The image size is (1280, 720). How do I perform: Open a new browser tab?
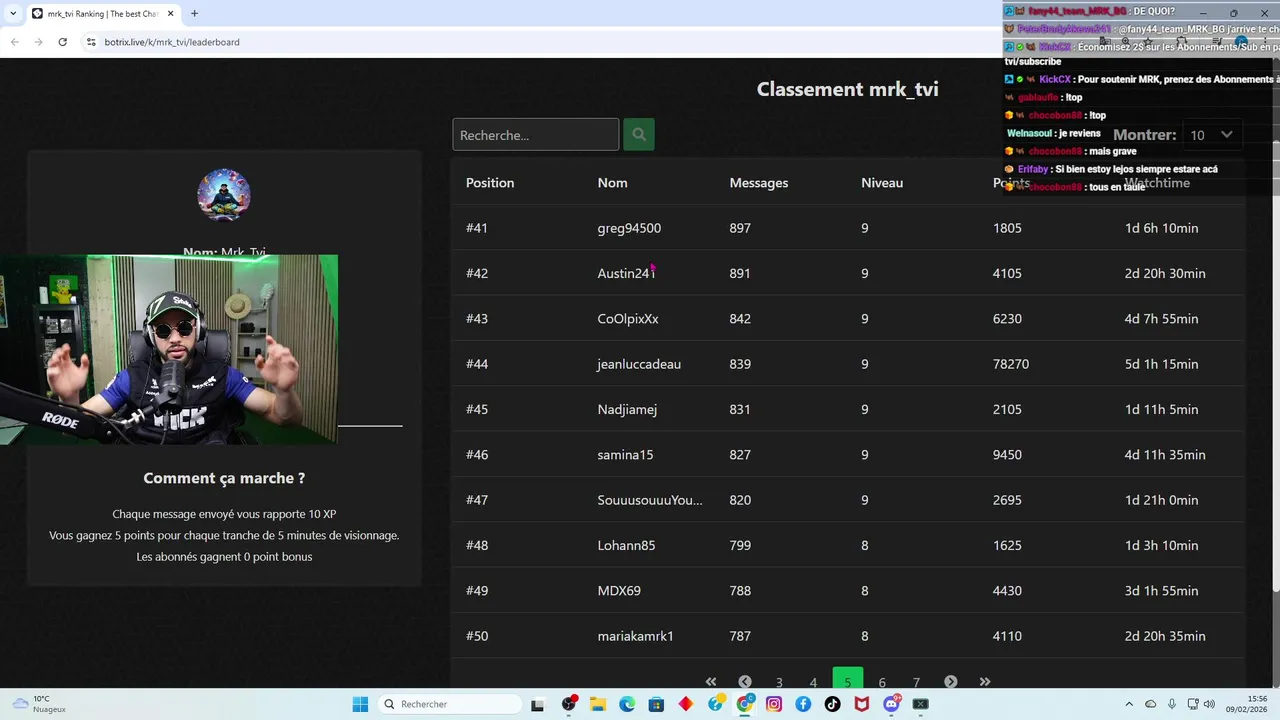pos(194,14)
